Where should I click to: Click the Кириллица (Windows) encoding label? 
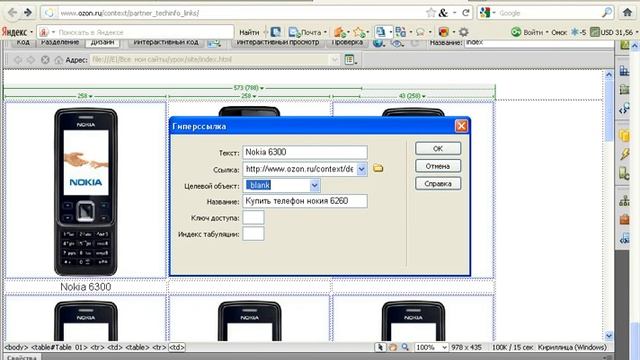coord(572,347)
